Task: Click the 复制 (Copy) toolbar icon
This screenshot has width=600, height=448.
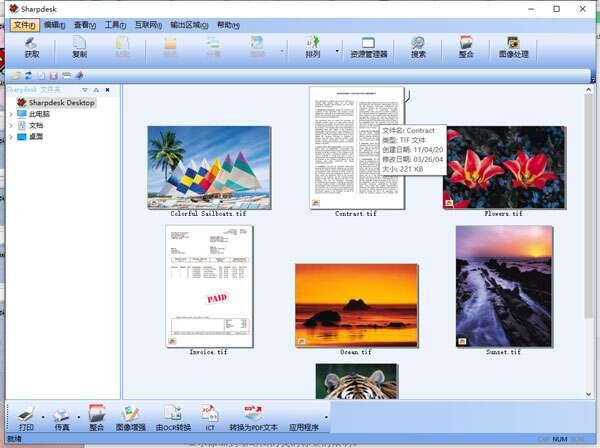Action: (79, 46)
